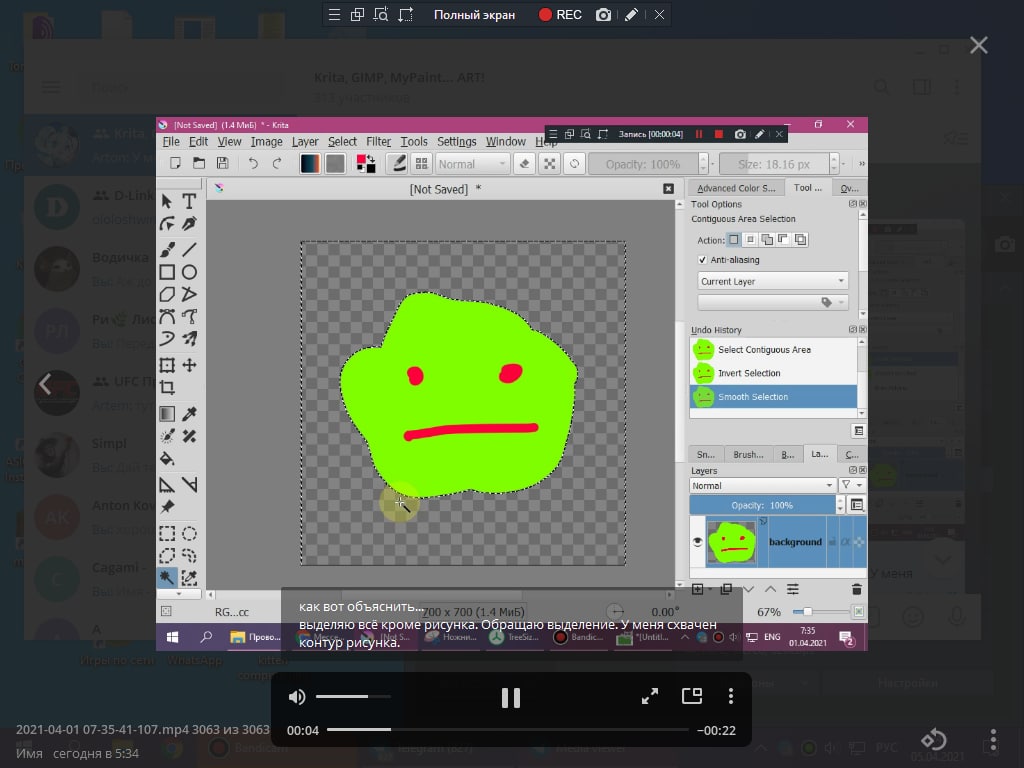The image size is (1024, 768).
Task: Open the Filter menu in Krita
Action: (378, 142)
